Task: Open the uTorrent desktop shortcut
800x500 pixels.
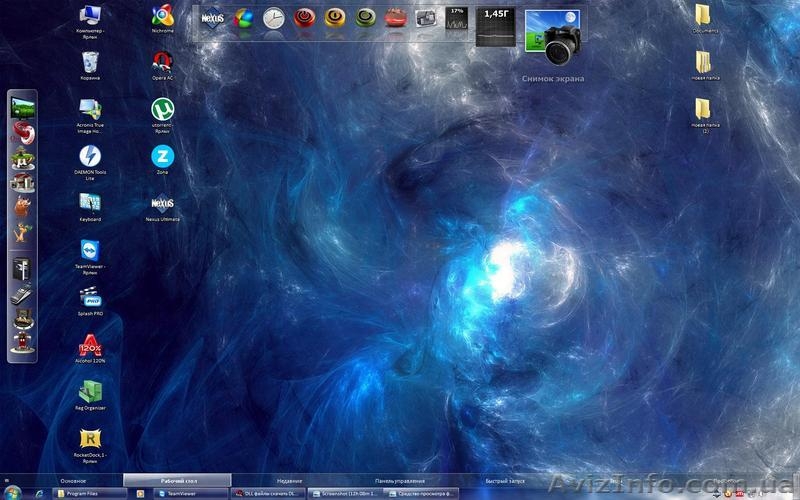Action: tap(162, 109)
